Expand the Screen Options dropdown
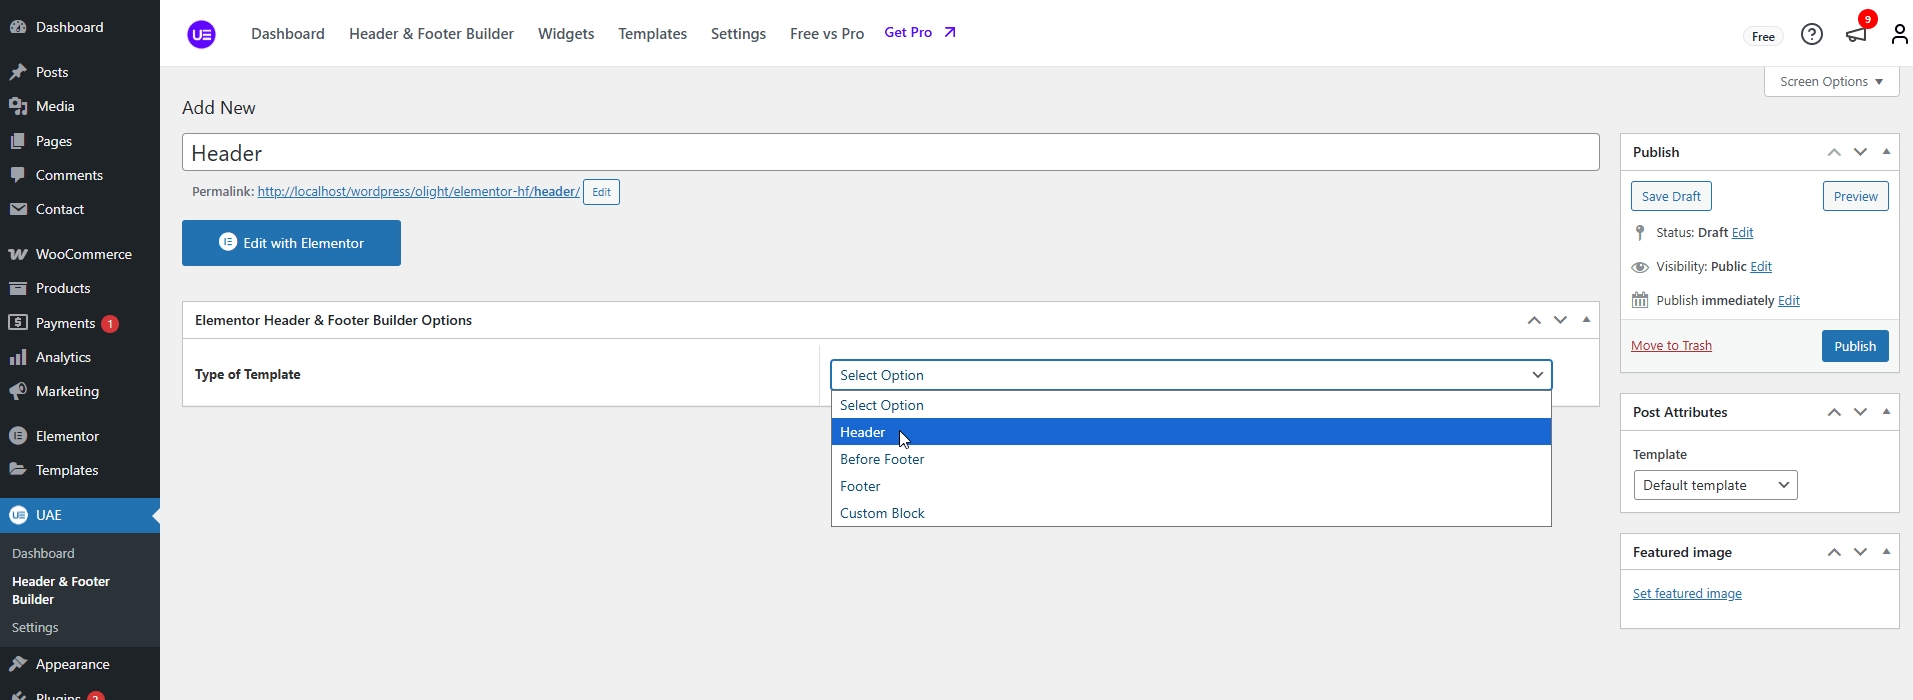The height and width of the screenshot is (700, 1913). [1830, 82]
